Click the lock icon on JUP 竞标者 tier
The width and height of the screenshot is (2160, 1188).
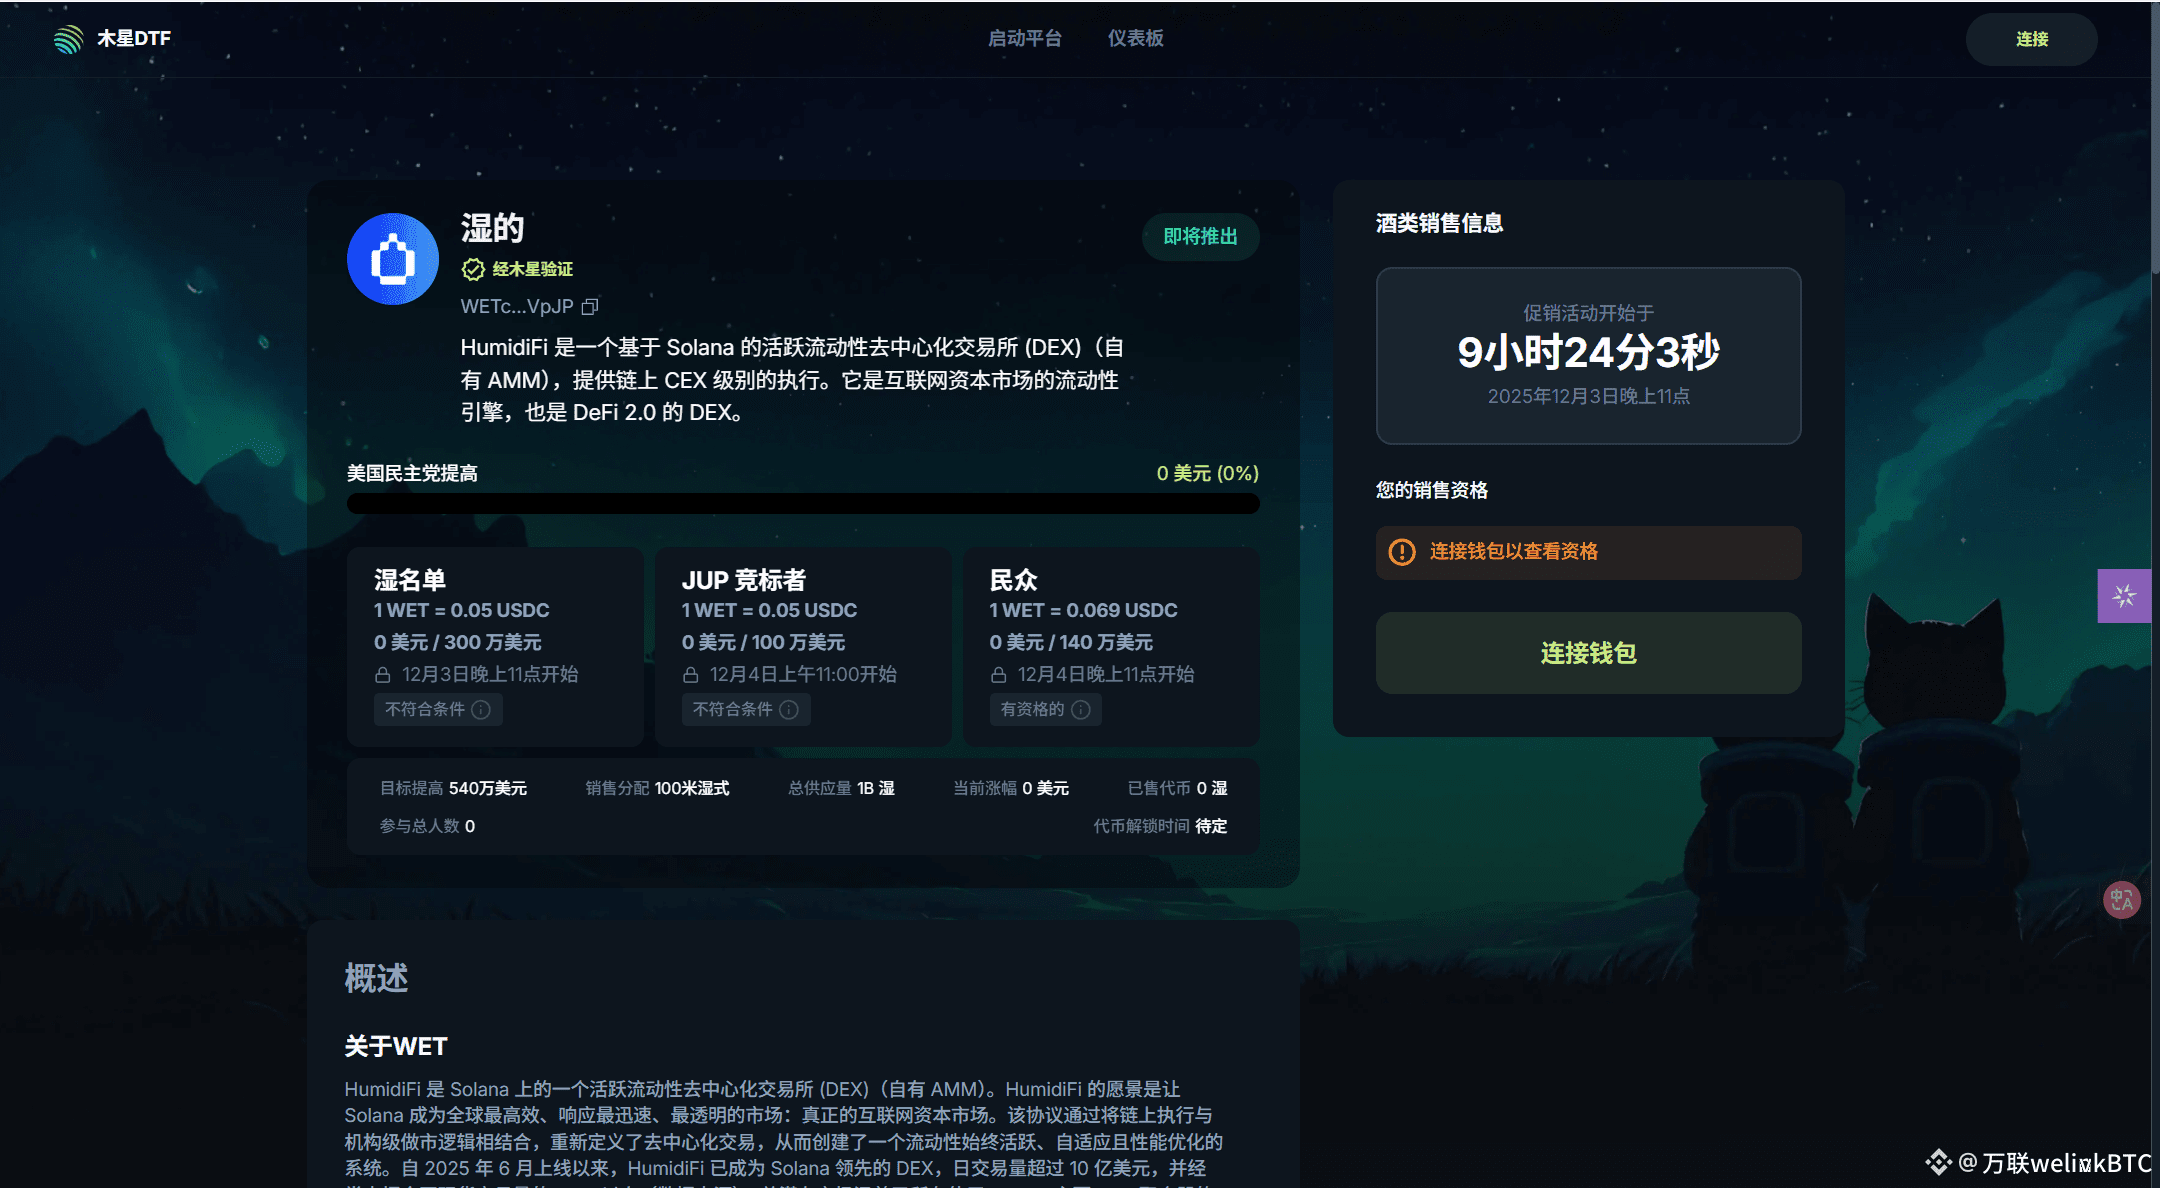point(690,674)
